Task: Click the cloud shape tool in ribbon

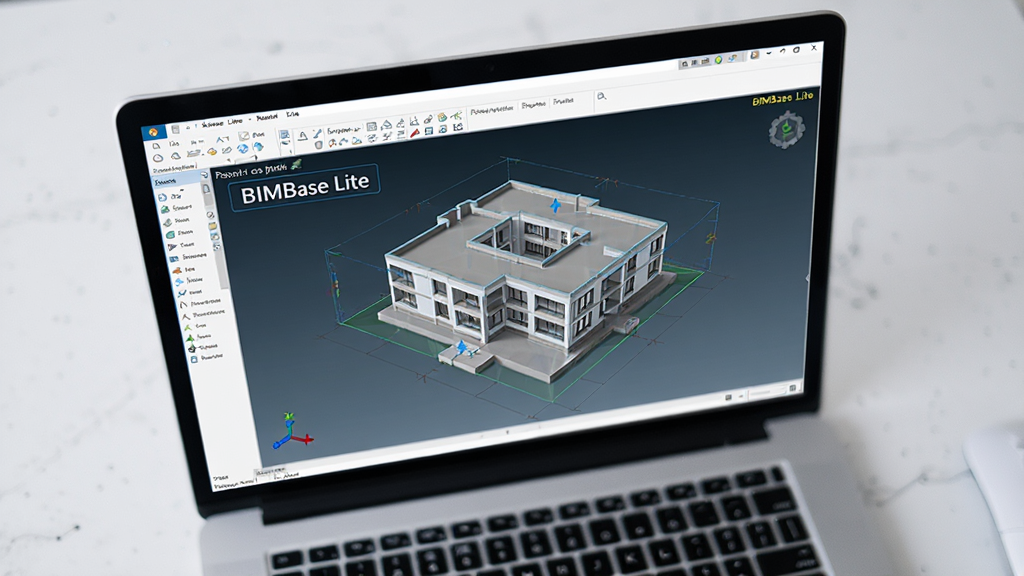Action: pyautogui.click(x=176, y=155)
